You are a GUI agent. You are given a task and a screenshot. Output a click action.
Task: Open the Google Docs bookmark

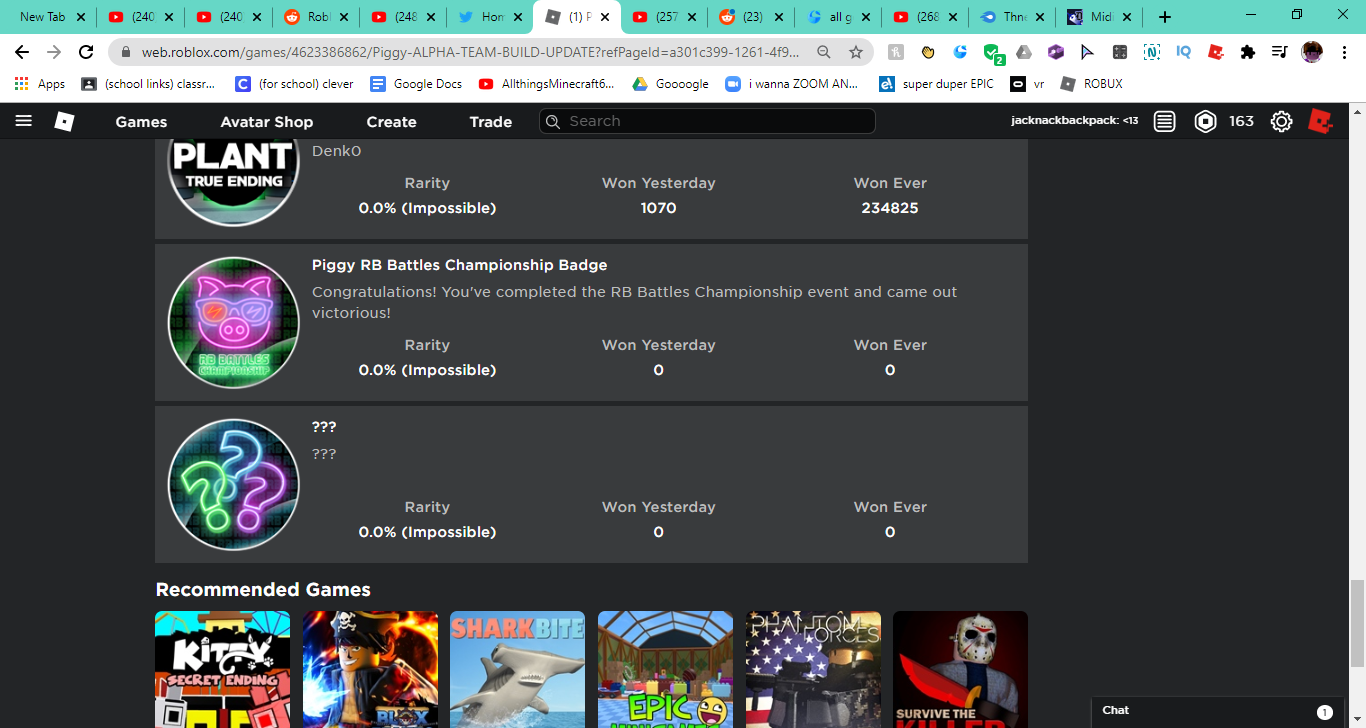[x=417, y=84]
